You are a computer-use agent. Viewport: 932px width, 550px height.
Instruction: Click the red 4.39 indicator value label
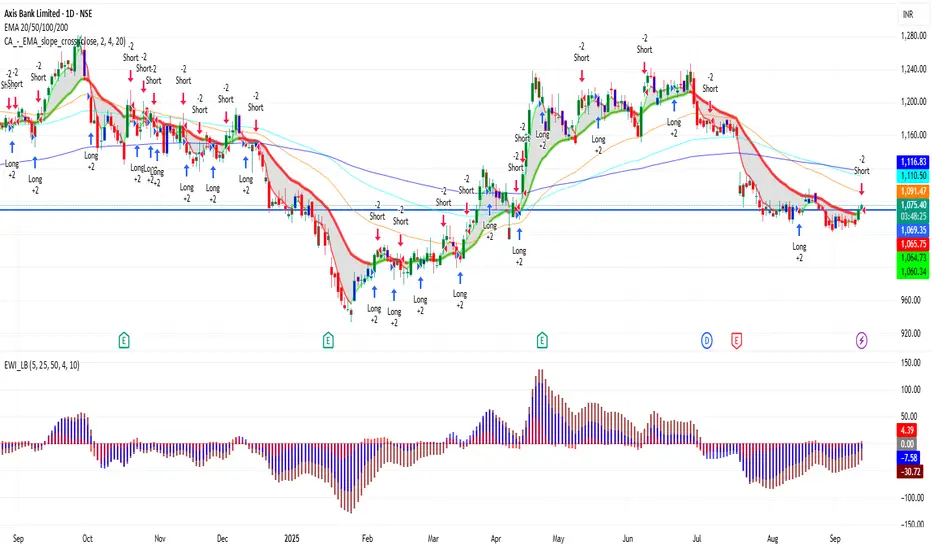907,430
